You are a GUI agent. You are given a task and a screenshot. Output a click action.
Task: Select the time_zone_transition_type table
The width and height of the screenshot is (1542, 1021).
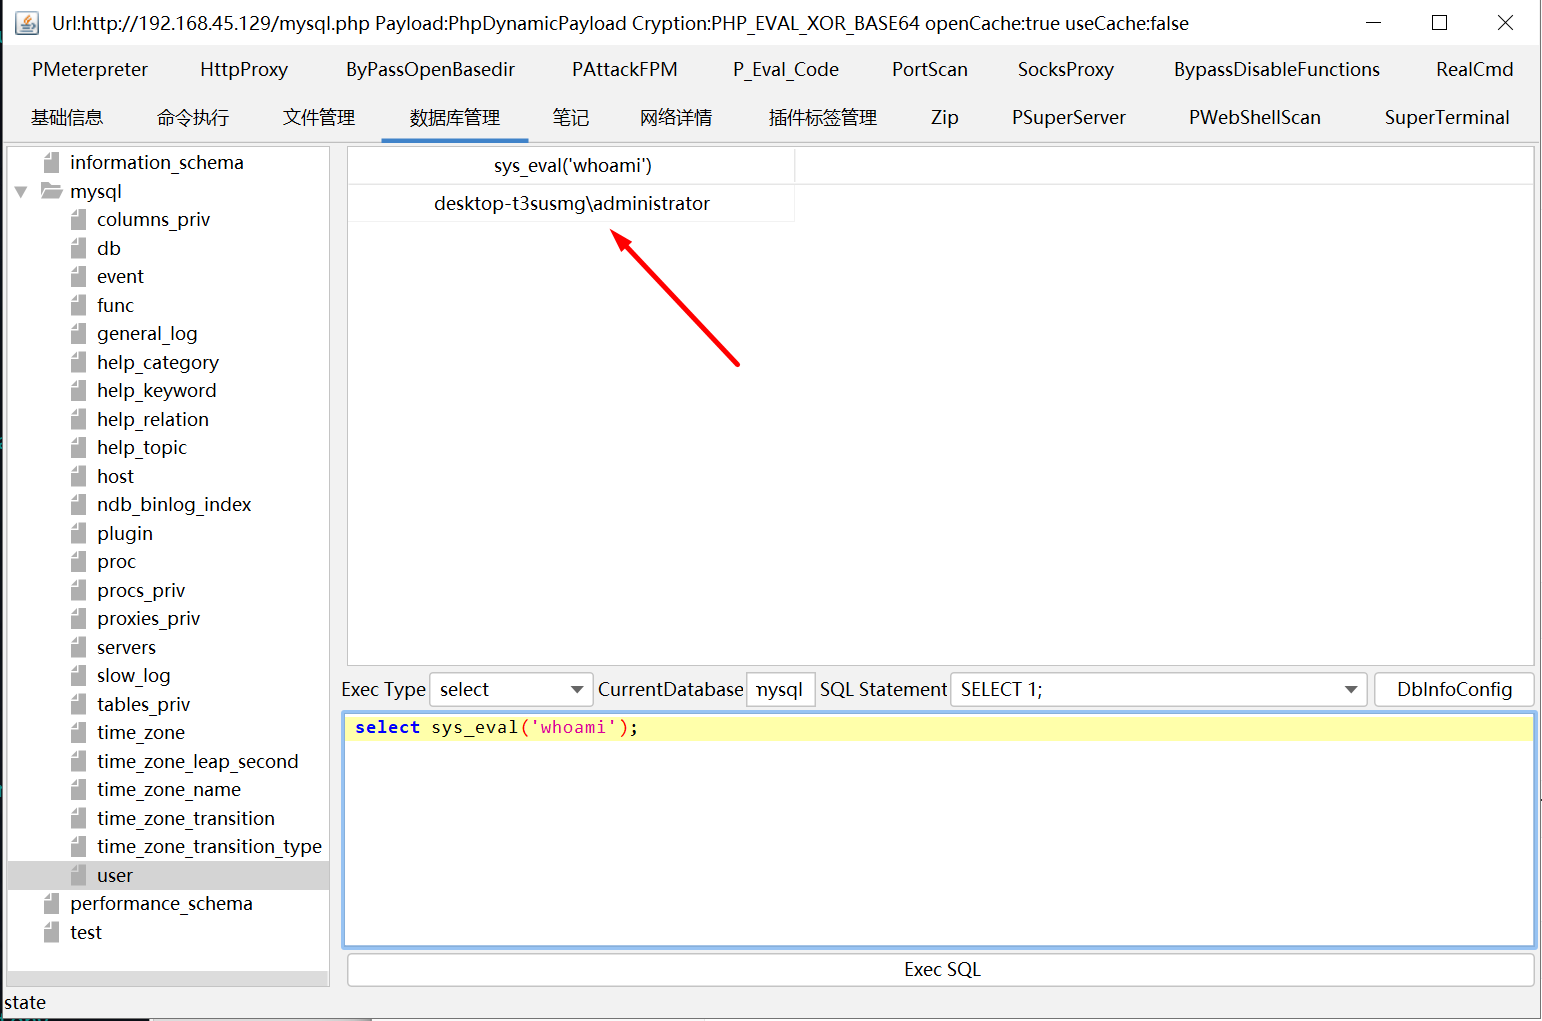209,846
